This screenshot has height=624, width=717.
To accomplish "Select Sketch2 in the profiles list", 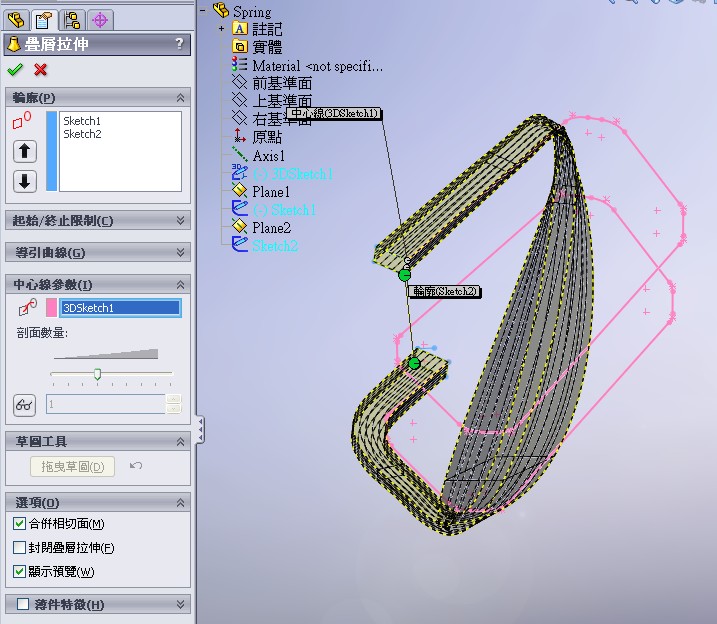I will (82, 134).
